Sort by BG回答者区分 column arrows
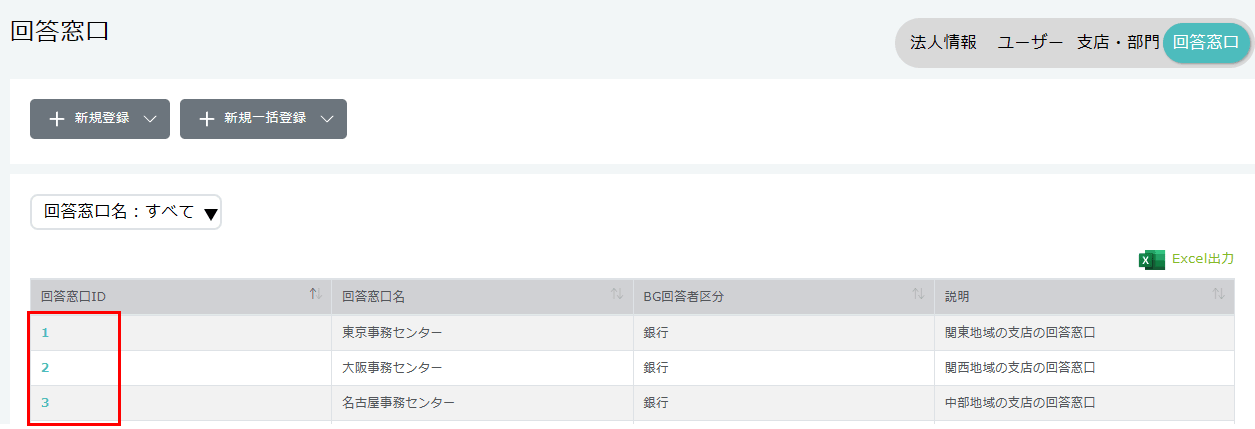The width and height of the screenshot is (1255, 429). pyautogui.click(x=918, y=294)
